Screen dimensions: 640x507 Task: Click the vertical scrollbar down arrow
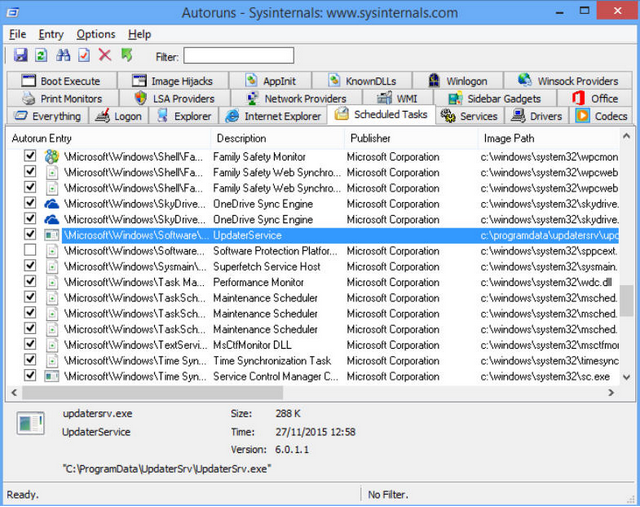[626, 378]
